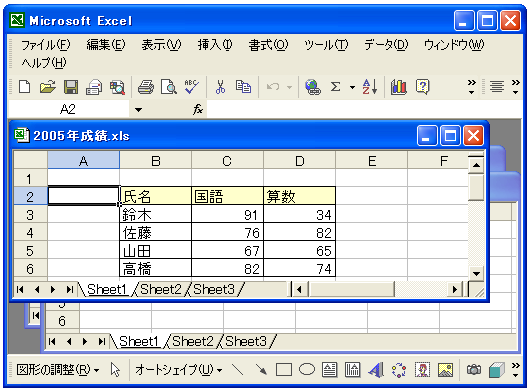Open the ファイル(F) menu
Image resolution: width=531 pixels, height=391 pixels.
click(46, 45)
